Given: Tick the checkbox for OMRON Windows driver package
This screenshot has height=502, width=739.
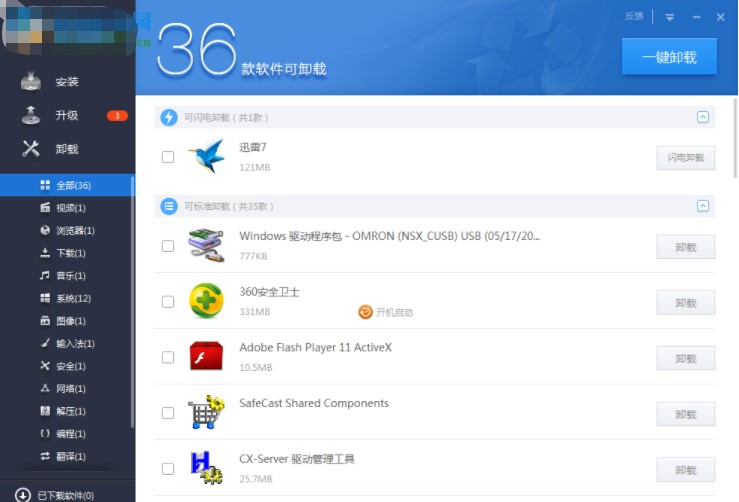Looking at the screenshot, I should (168, 246).
